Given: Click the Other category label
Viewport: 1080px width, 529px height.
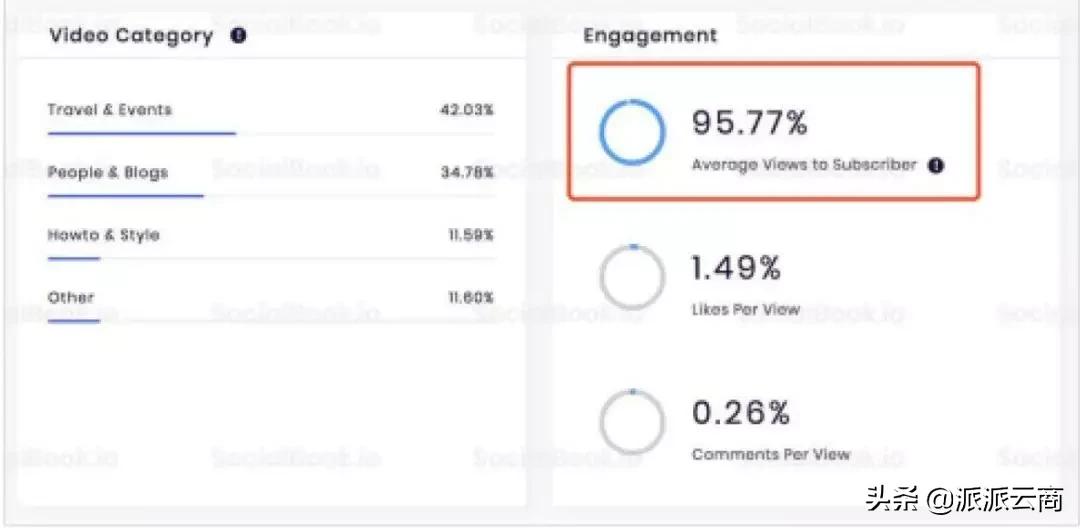Looking at the screenshot, I should click(71, 297).
